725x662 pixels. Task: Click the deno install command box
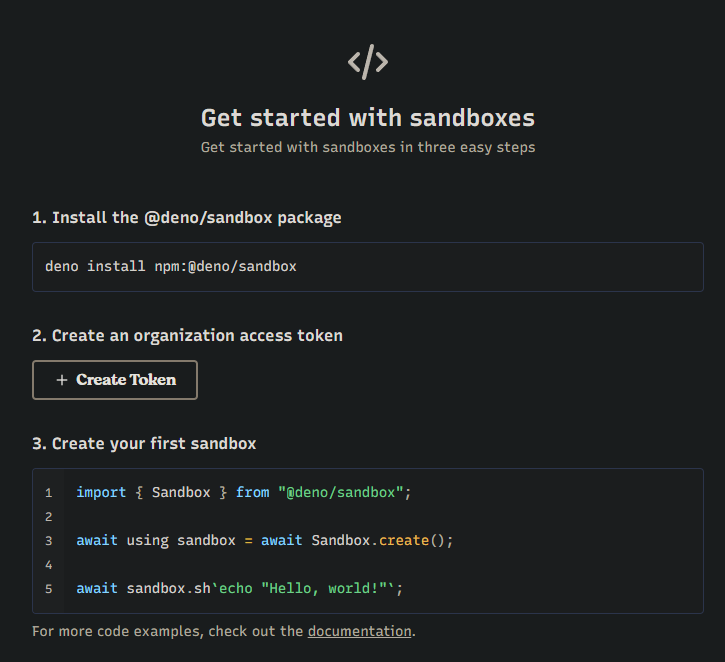367,267
